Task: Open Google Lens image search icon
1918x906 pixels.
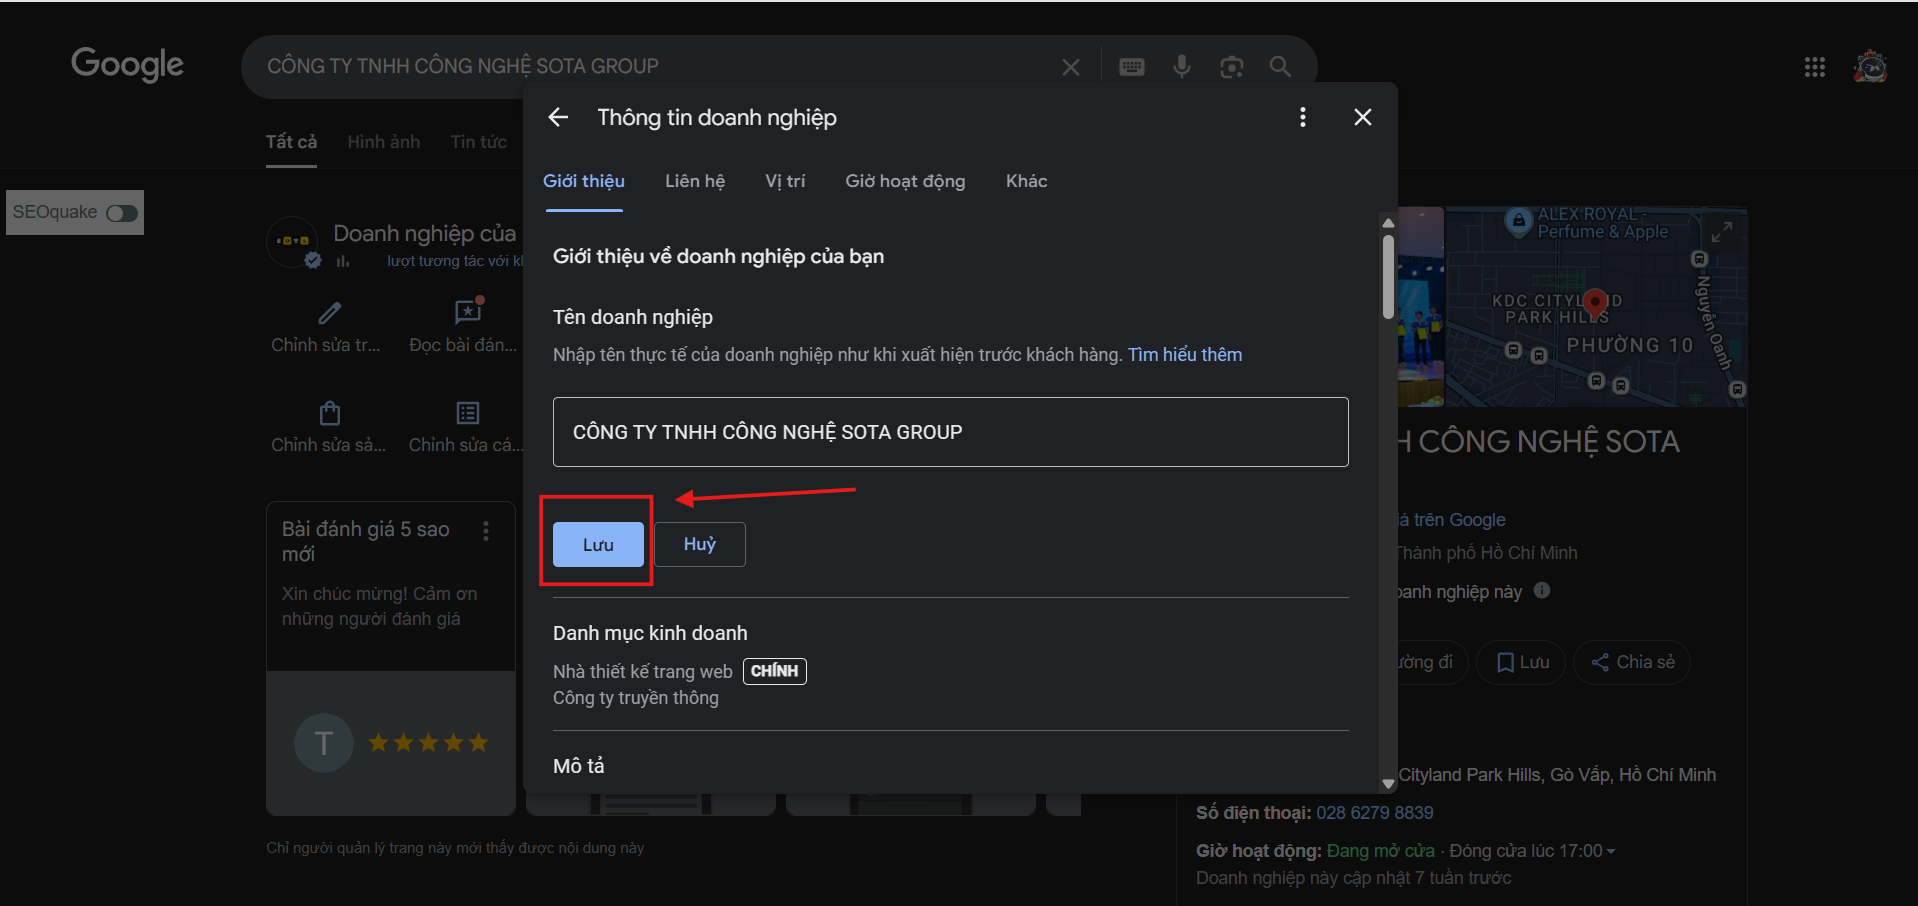Action: 1231,66
